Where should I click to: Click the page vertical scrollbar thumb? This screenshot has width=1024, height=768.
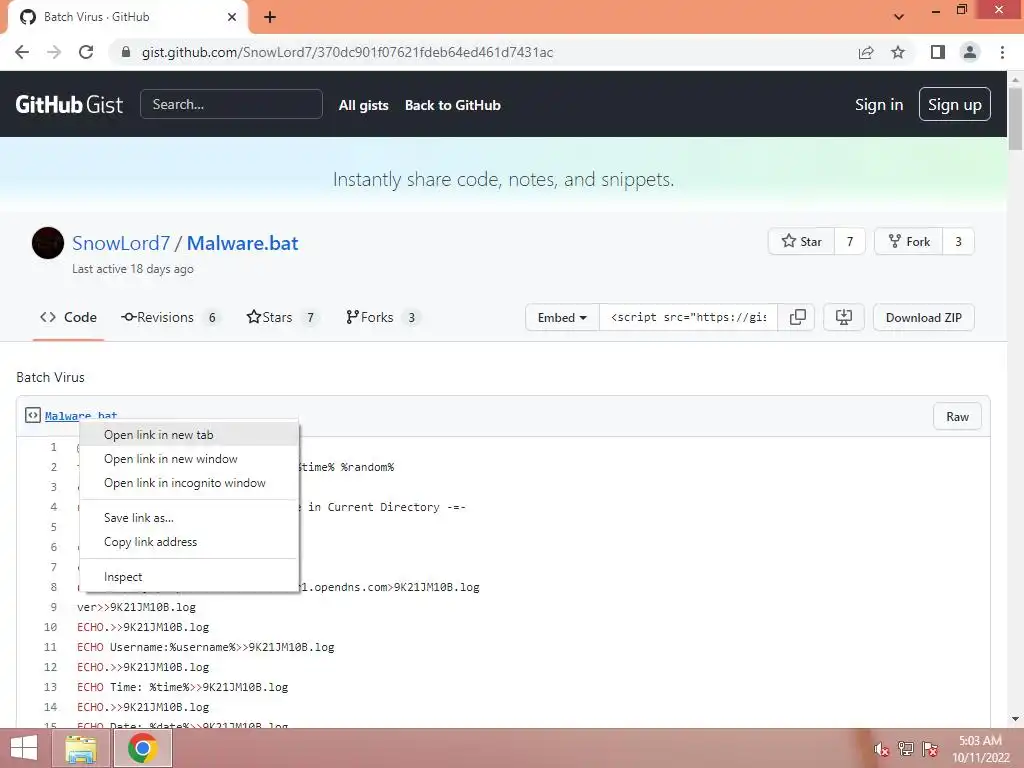pyautogui.click(x=1015, y=118)
